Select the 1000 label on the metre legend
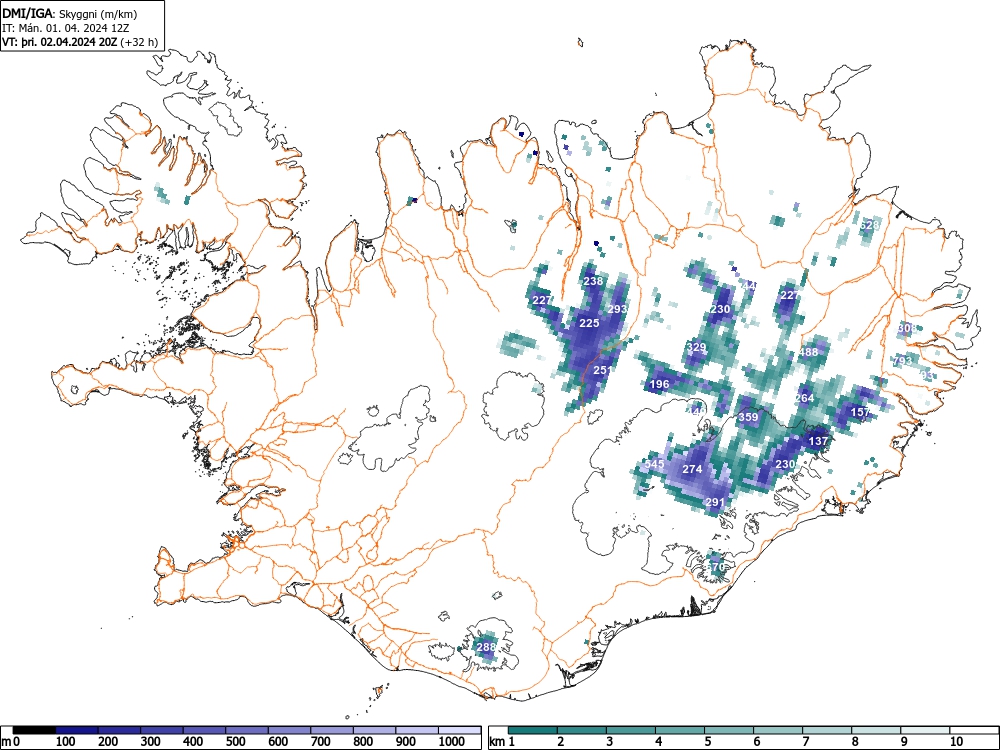 point(452,742)
